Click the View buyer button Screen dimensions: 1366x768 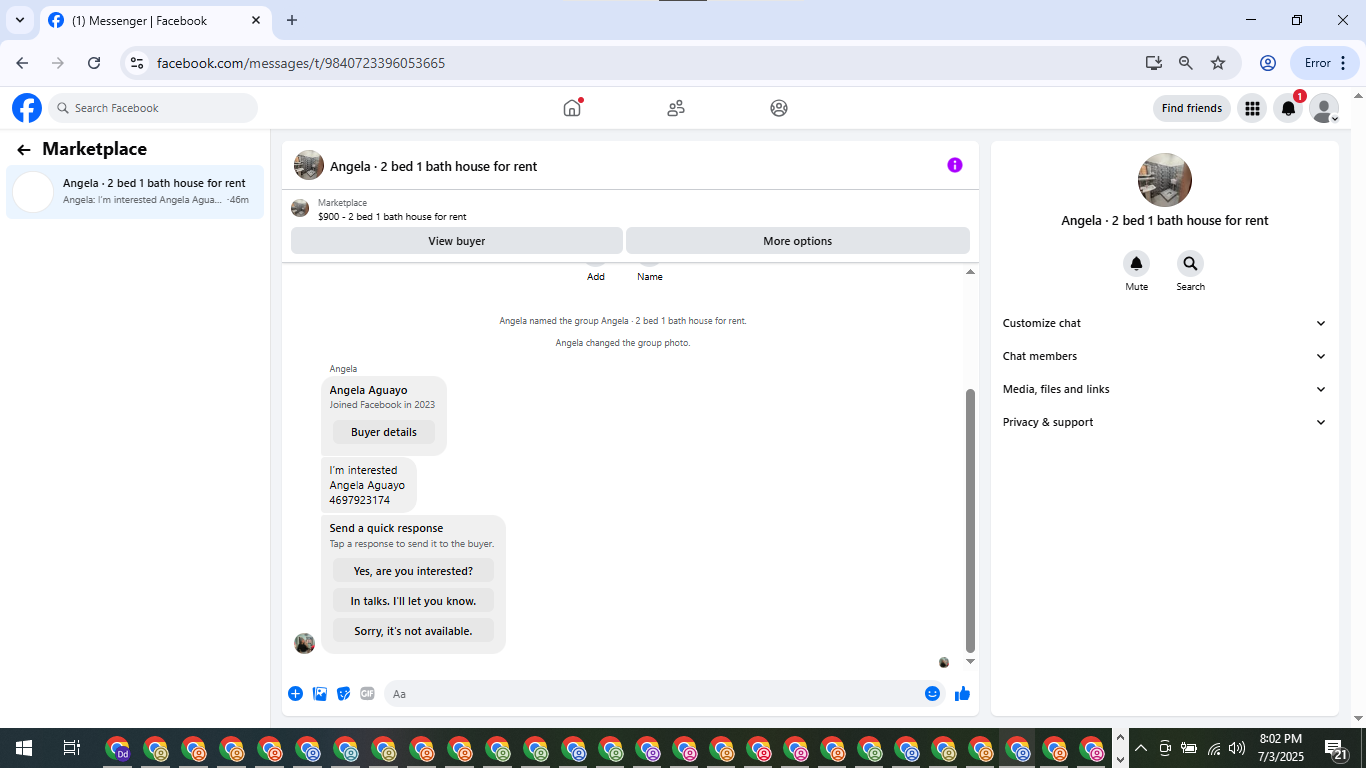pos(457,240)
